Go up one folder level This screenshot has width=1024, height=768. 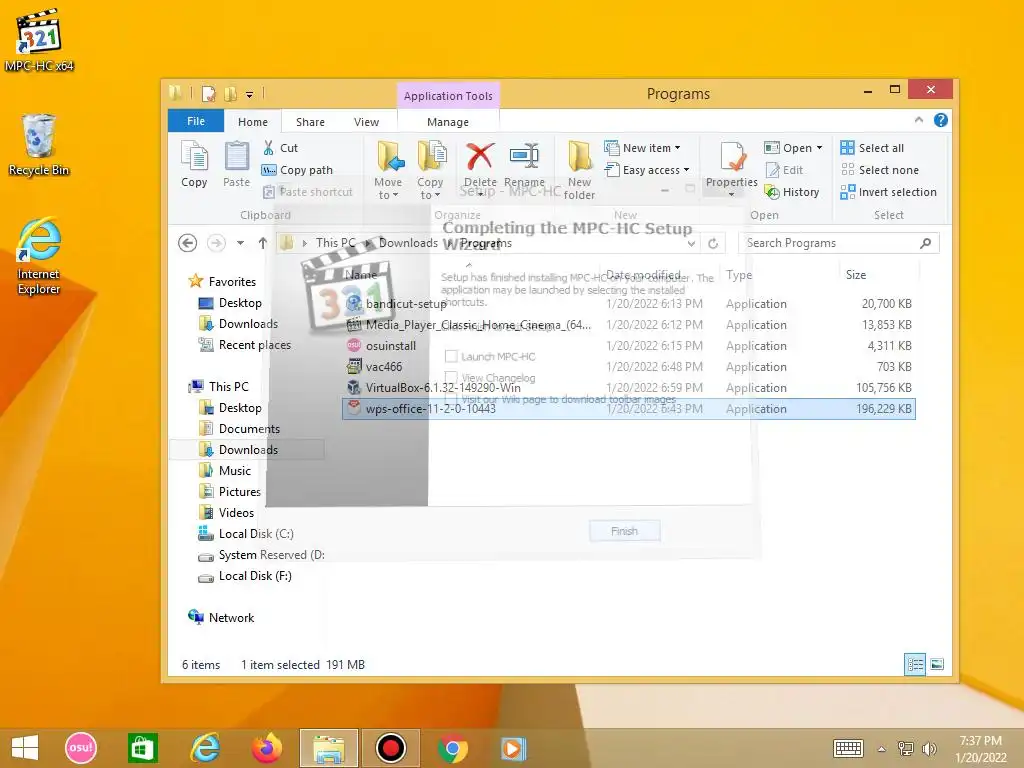click(263, 243)
